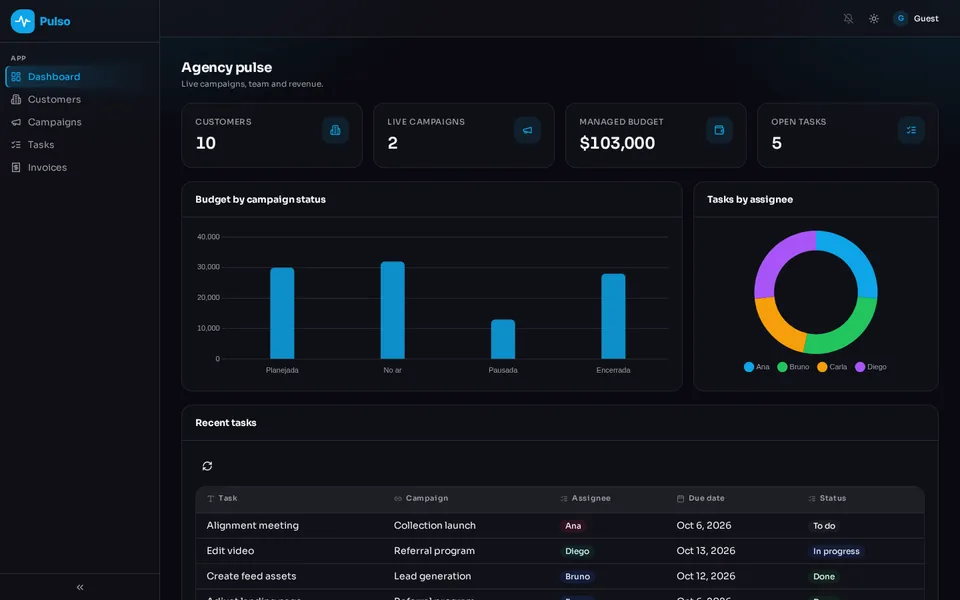Open the Campaigns sidebar section
960x600 pixels.
80,122
